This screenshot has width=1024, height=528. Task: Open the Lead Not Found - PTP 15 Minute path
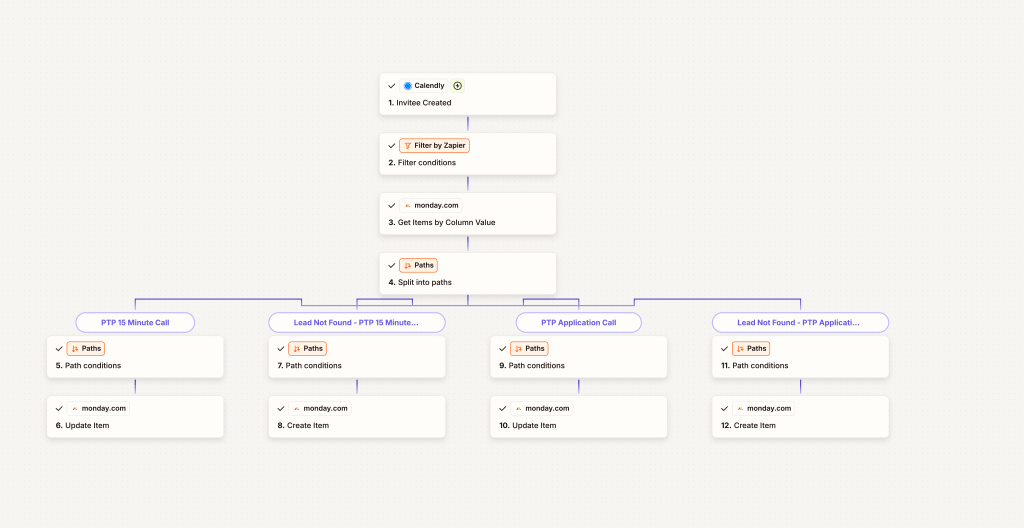(356, 323)
